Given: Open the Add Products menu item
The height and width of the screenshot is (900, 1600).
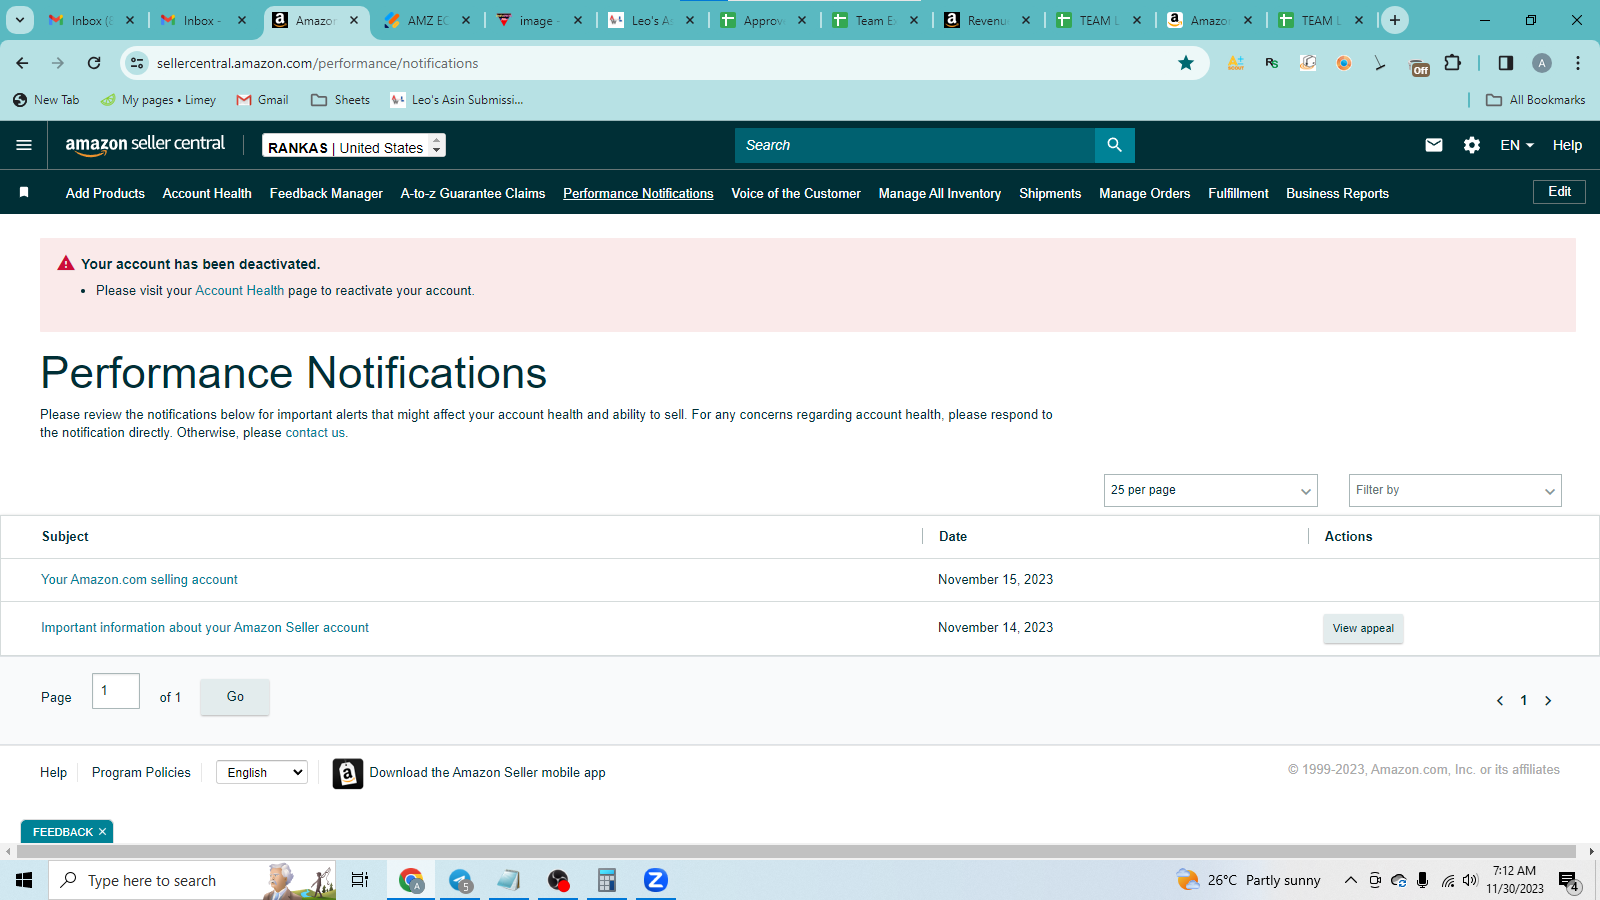Looking at the screenshot, I should pyautogui.click(x=105, y=193).
